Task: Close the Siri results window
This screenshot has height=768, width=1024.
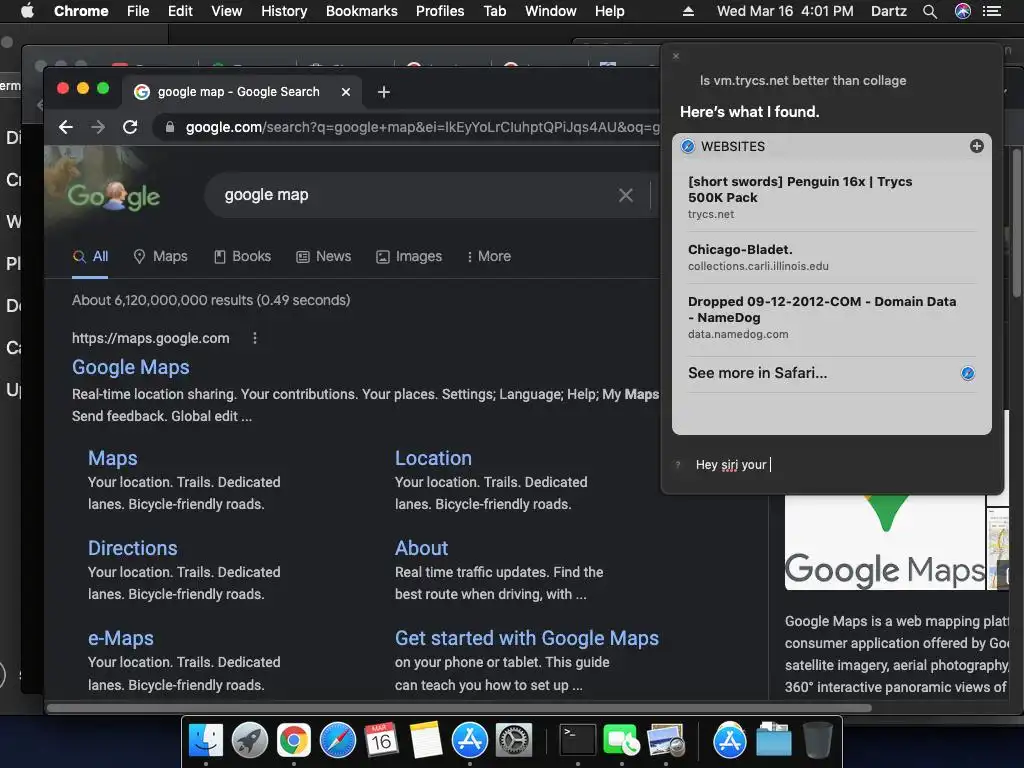Action: 676,56
